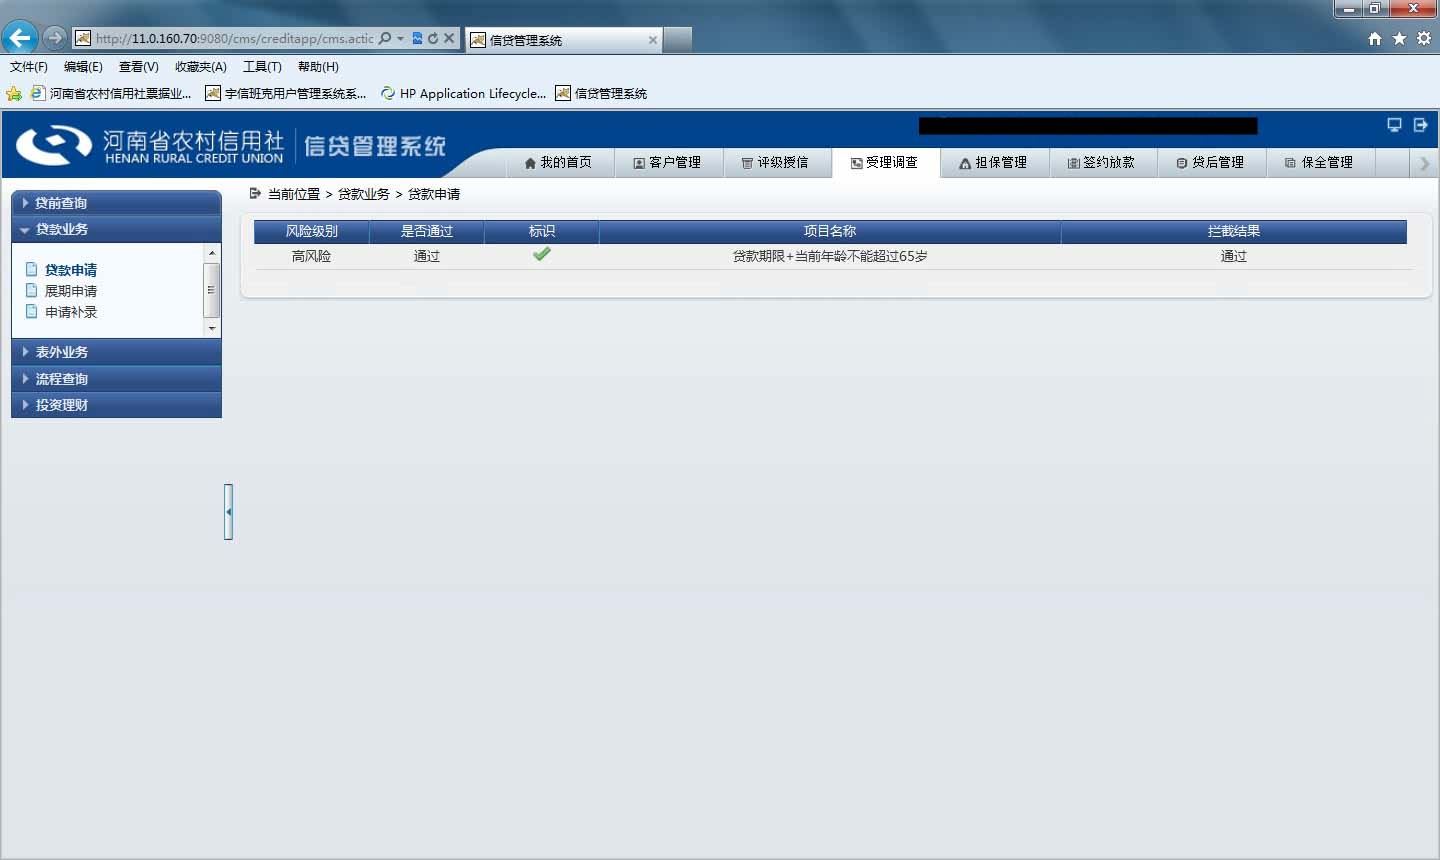Collapse the left sidebar with the splitter handle
This screenshot has width=1440, height=860.
228,512
